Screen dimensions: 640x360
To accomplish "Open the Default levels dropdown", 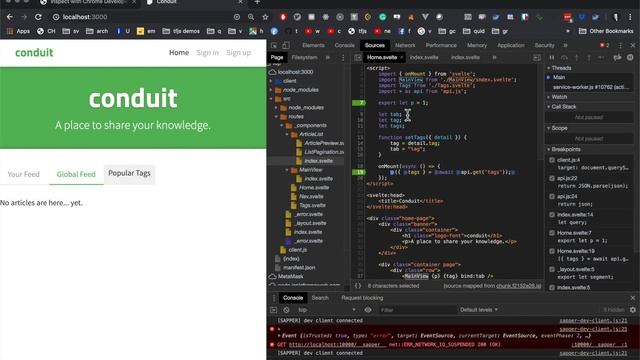I will click(x=479, y=310).
